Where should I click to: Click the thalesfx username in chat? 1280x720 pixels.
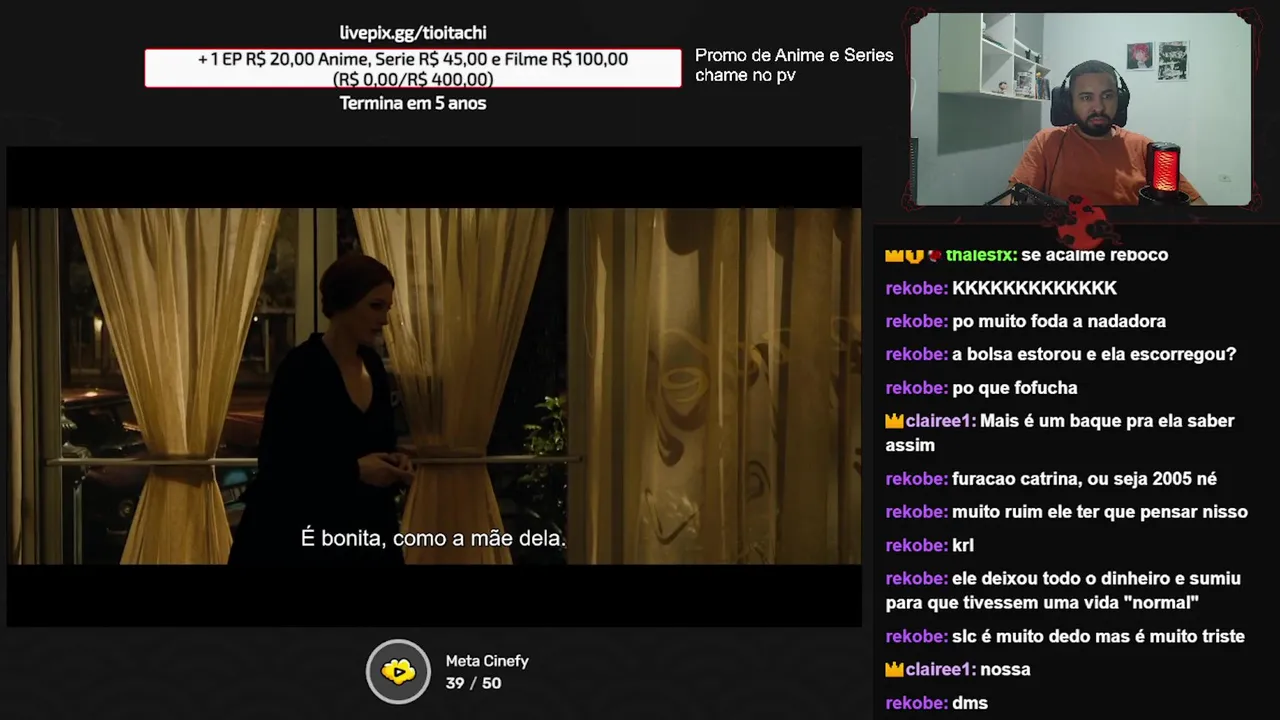pos(982,255)
